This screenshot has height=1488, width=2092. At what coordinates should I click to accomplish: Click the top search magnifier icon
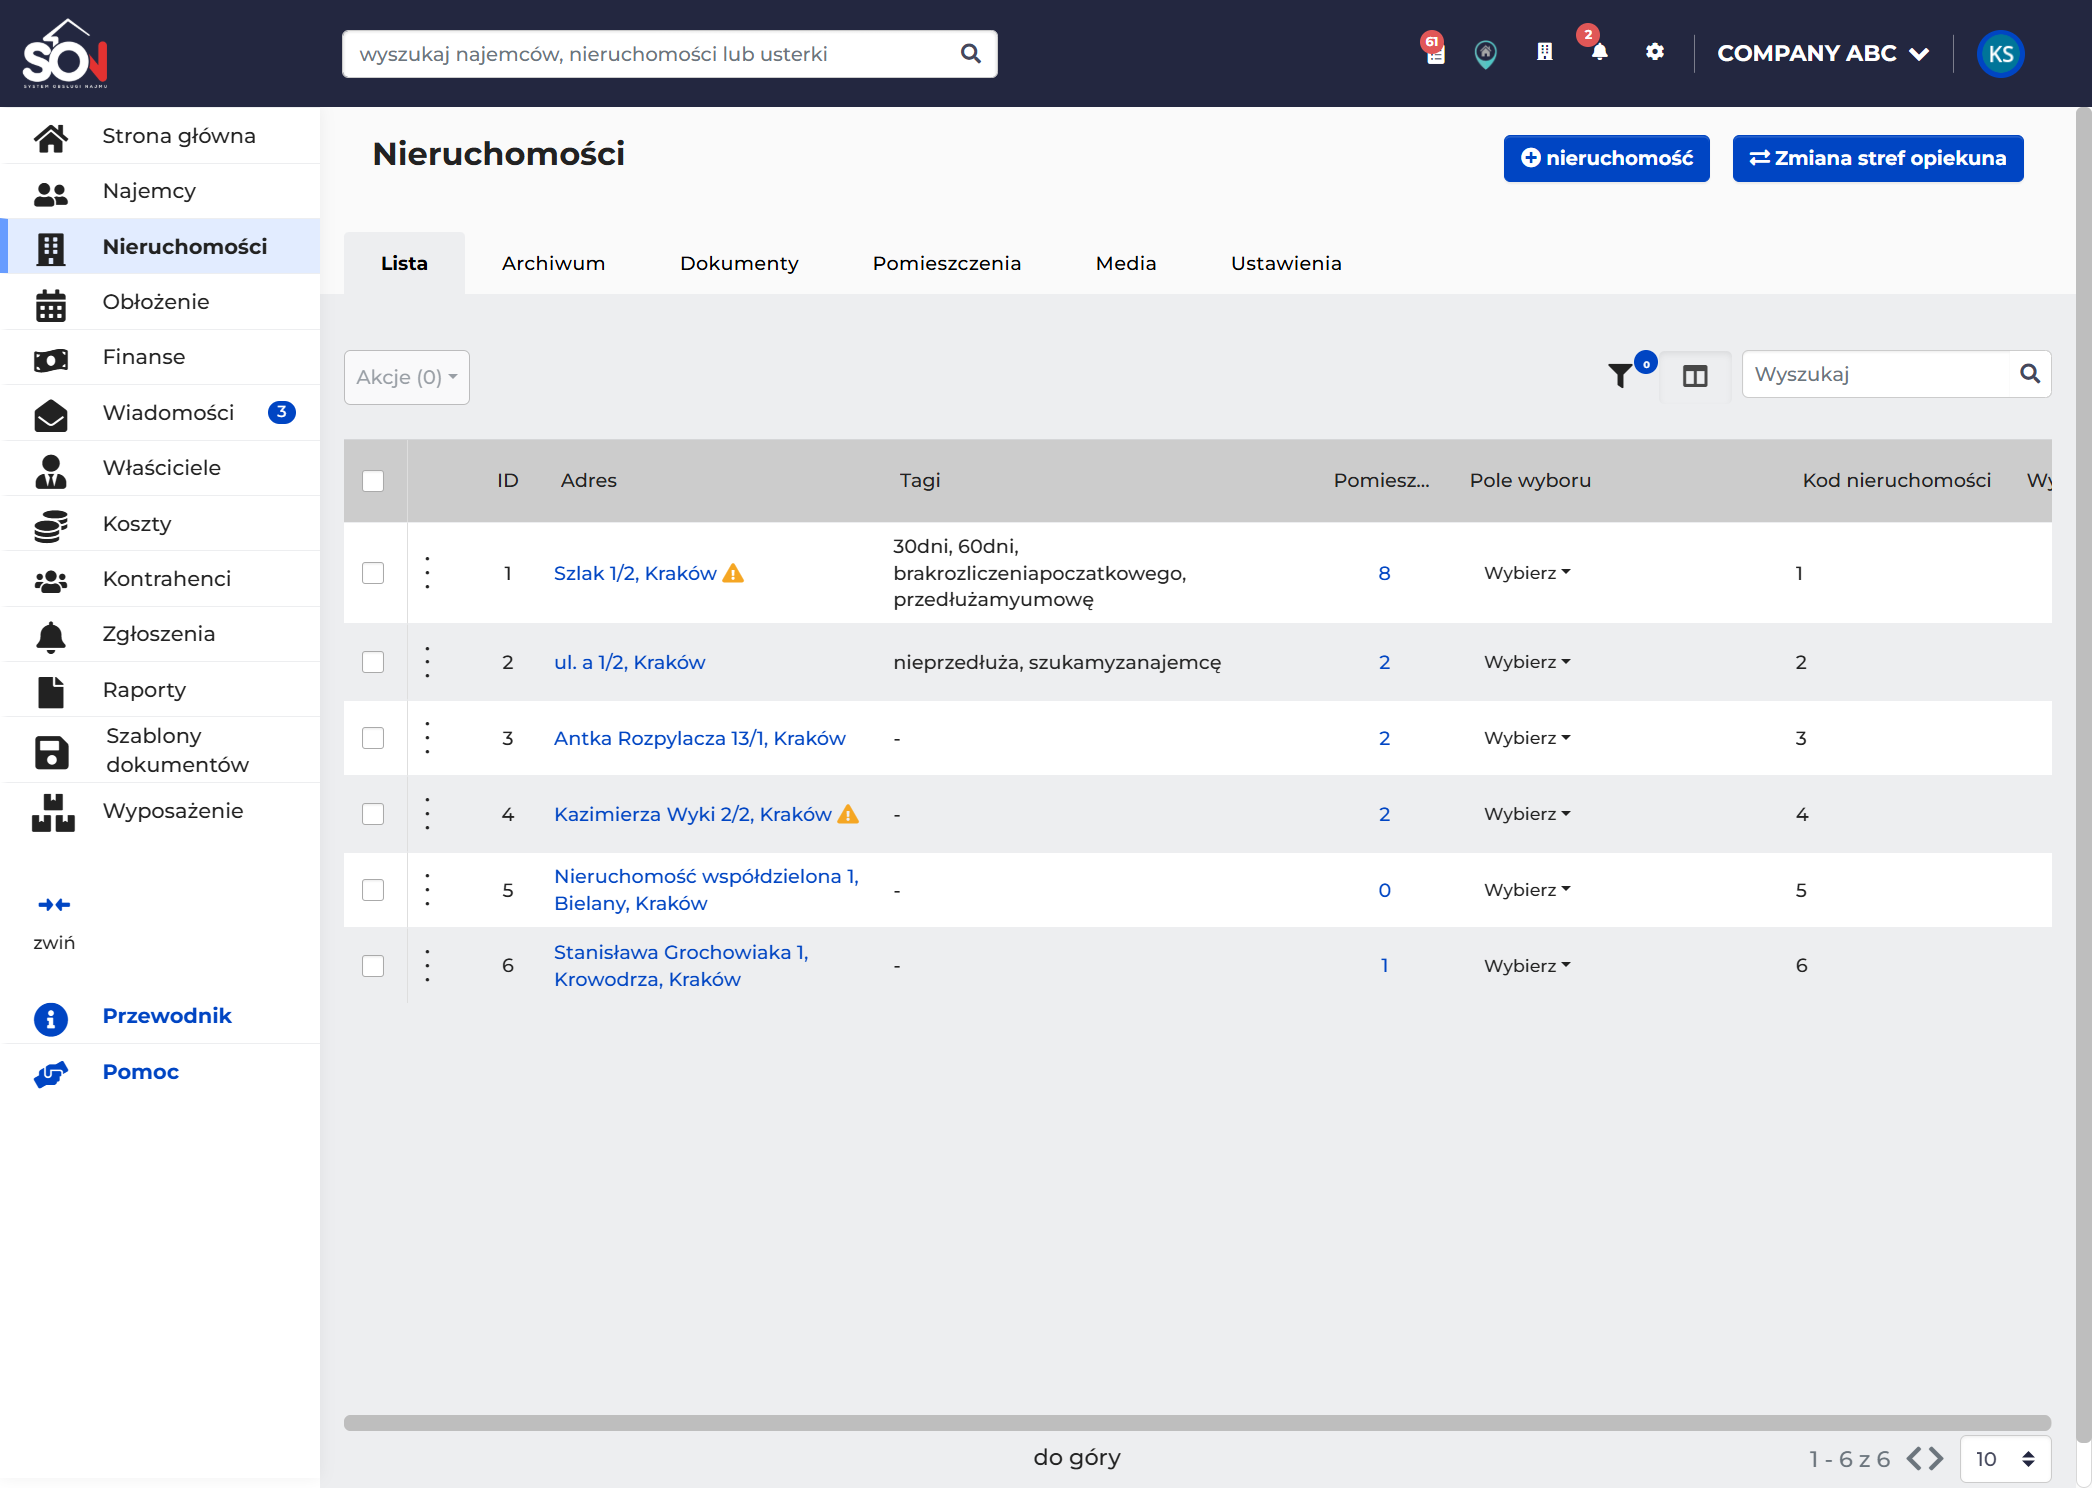click(970, 54)
